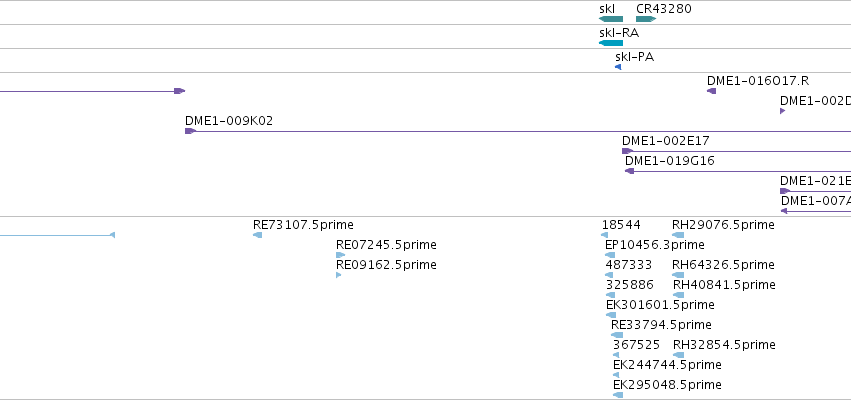
Task: Select the skl-PA protein arrow marker
Action: tap(618, 67)
